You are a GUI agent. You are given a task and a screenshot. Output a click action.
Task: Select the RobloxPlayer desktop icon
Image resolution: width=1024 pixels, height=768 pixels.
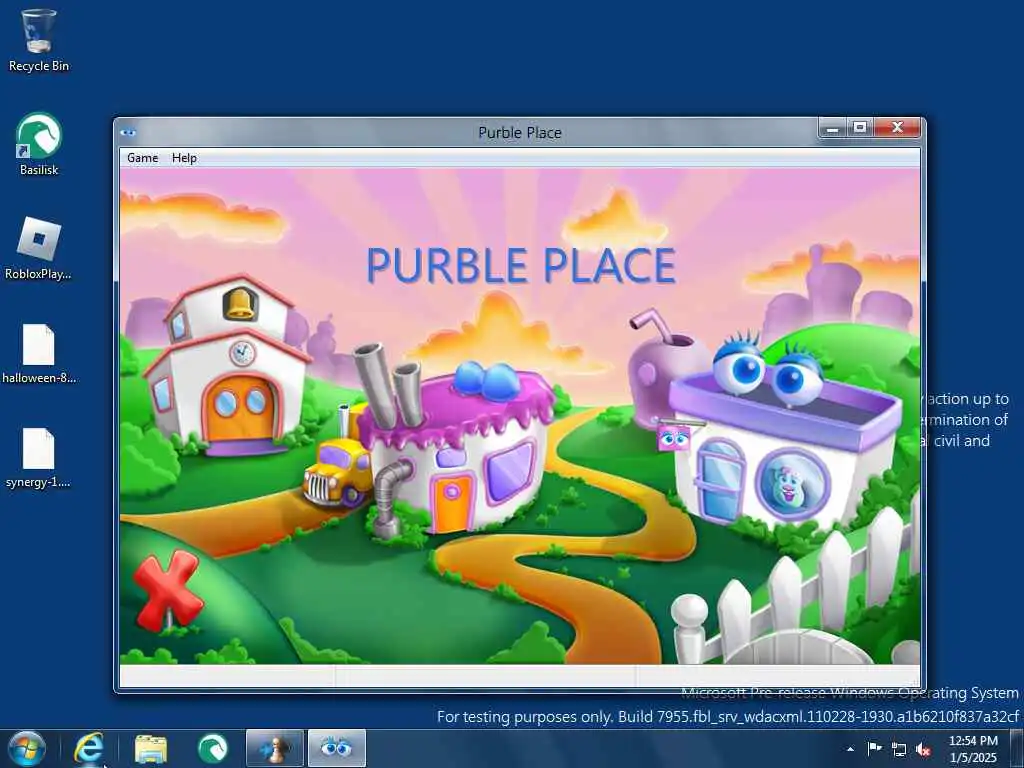(x=39, y=248)
